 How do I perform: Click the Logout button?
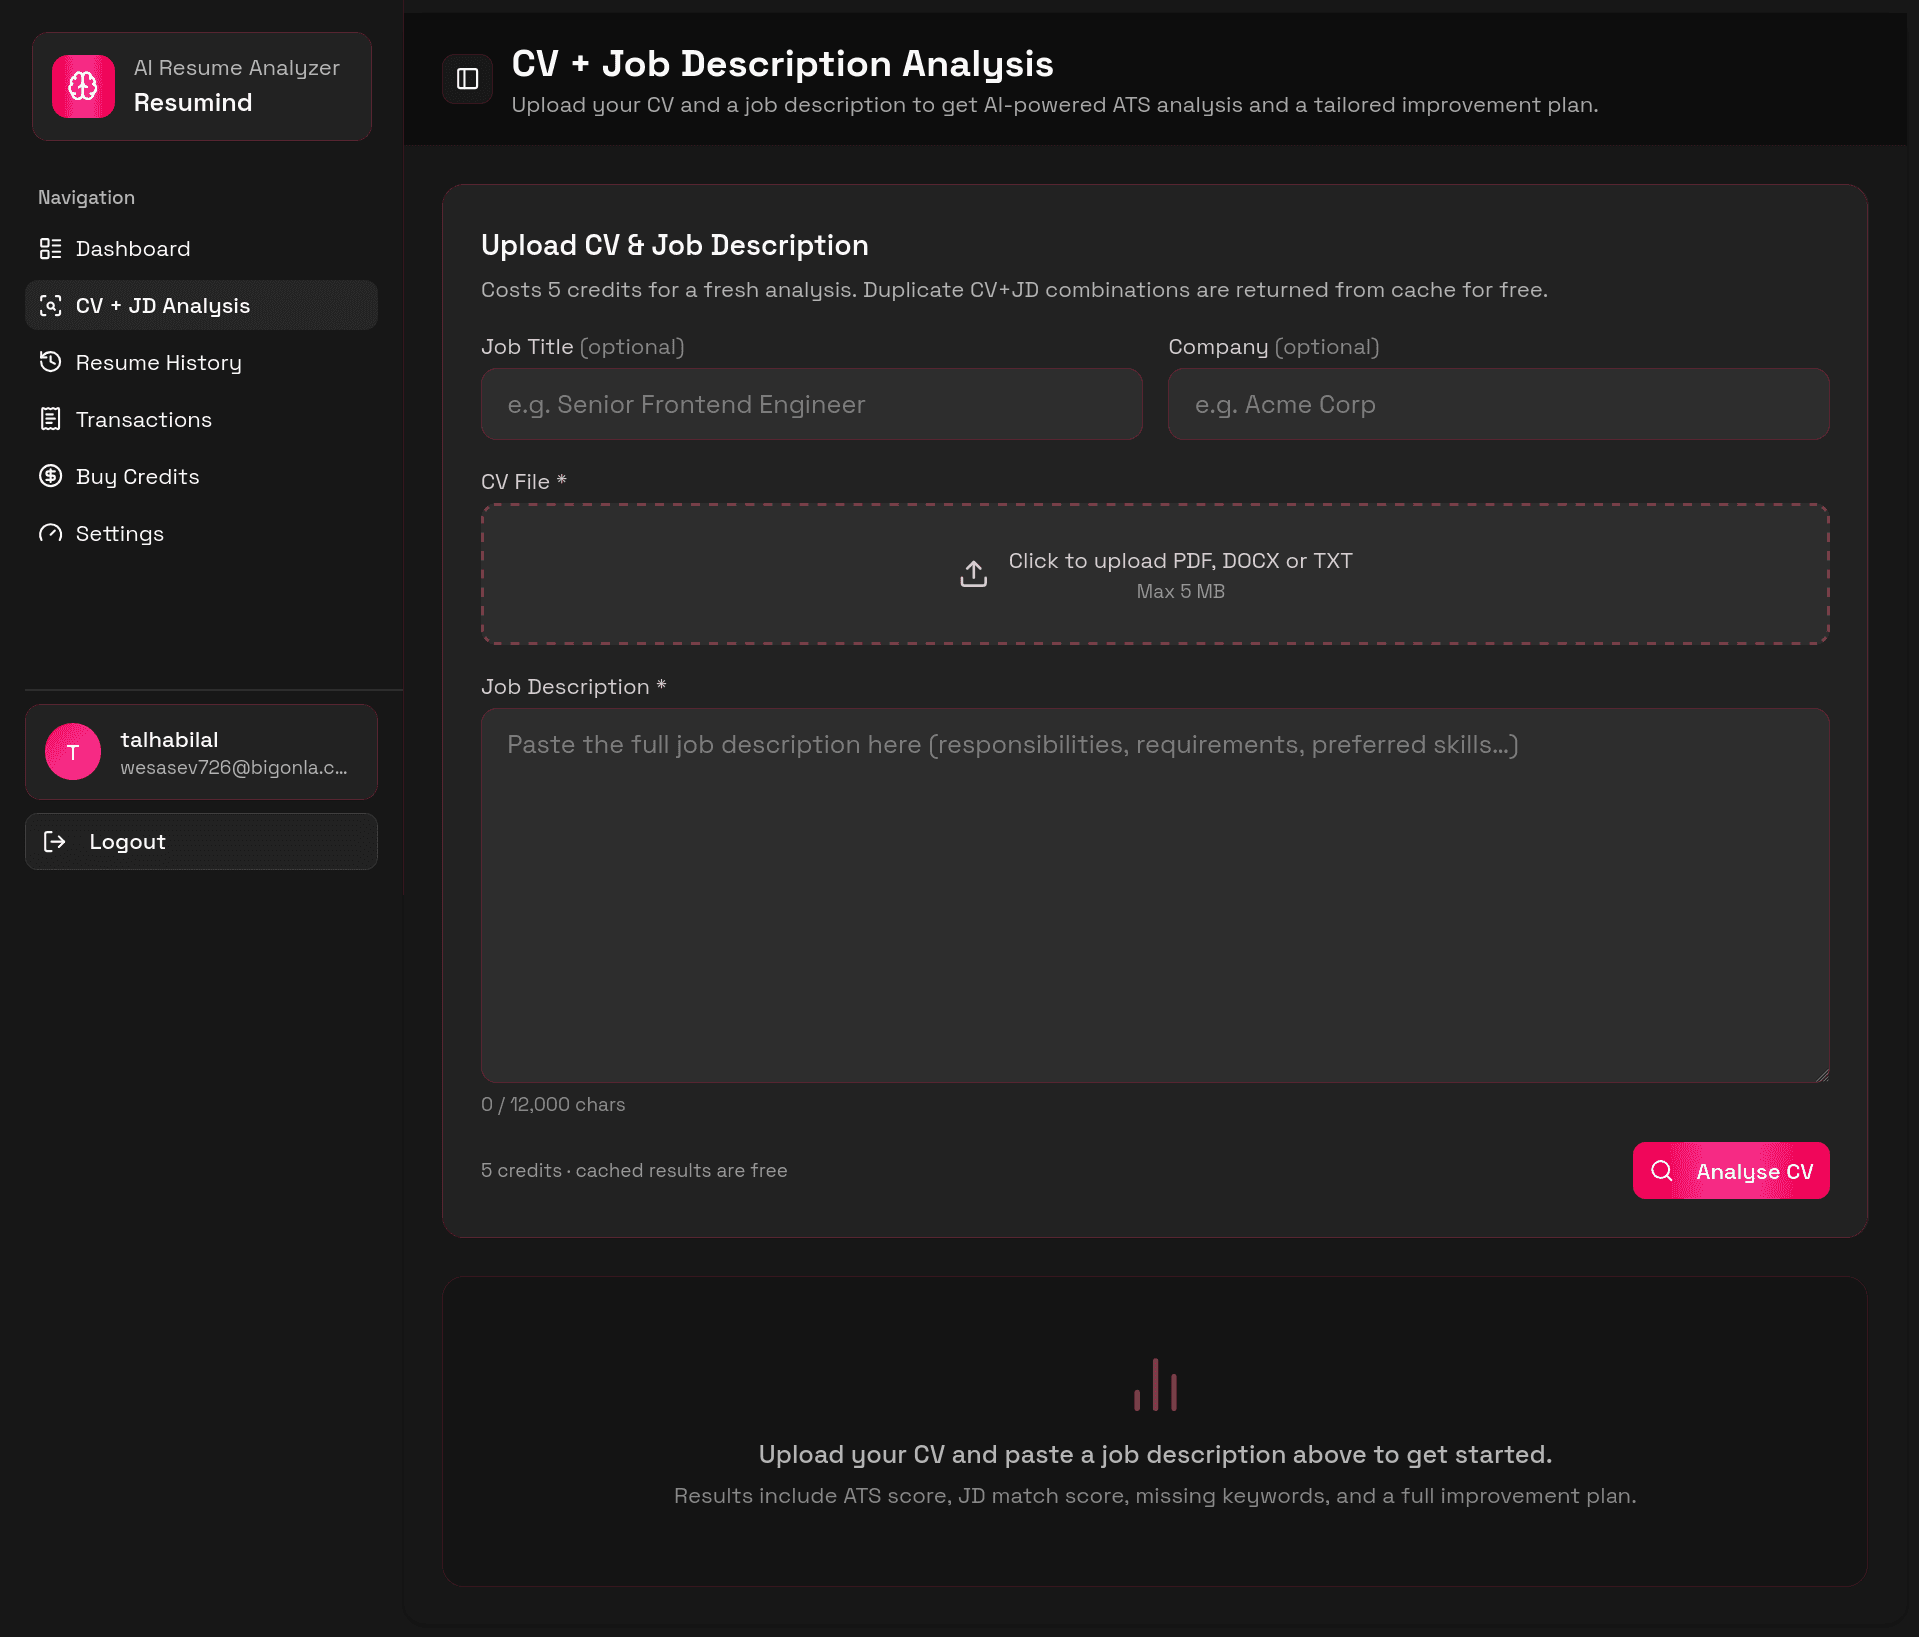[201, 842]
